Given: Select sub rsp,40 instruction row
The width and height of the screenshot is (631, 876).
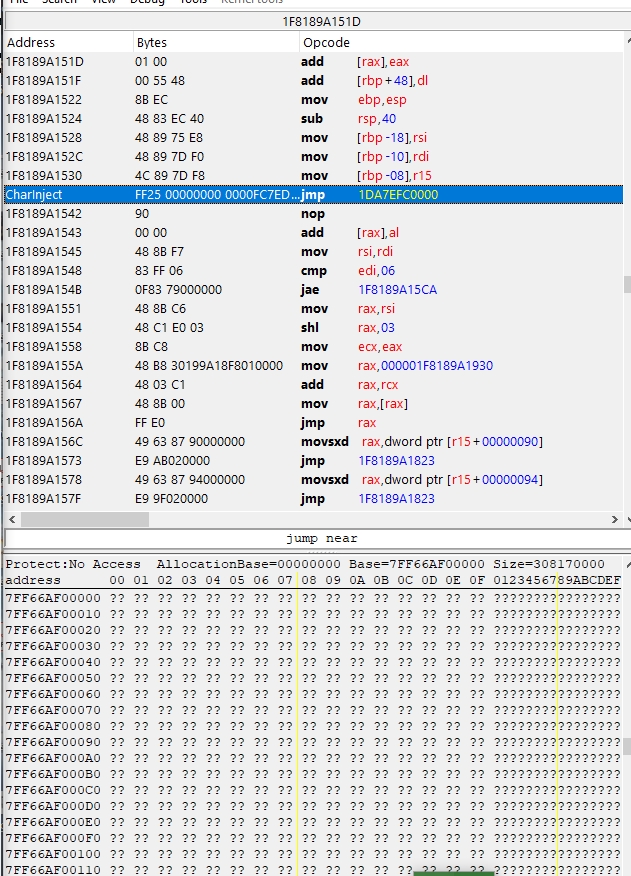Looking at the screenshot, I should point(312,119).
